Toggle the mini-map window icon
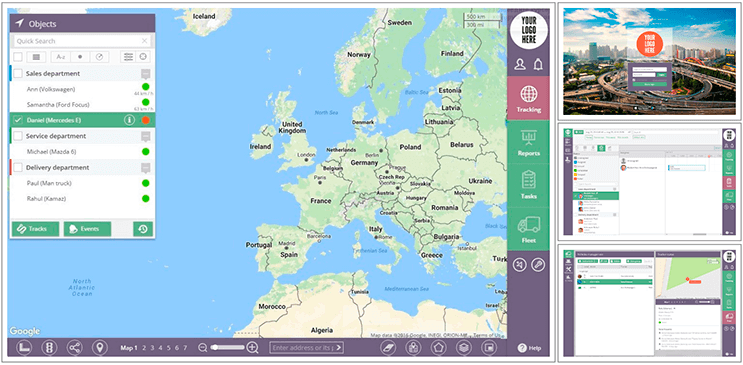 (x=489, y=348)
